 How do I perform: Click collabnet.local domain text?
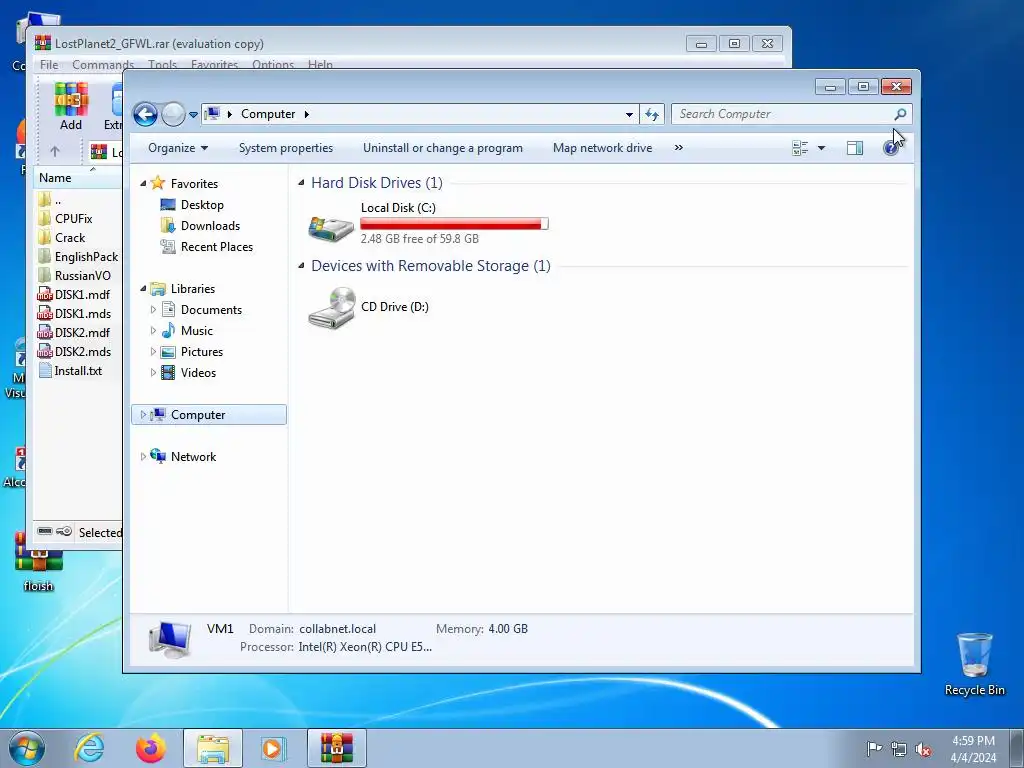[x=338, y=629]
